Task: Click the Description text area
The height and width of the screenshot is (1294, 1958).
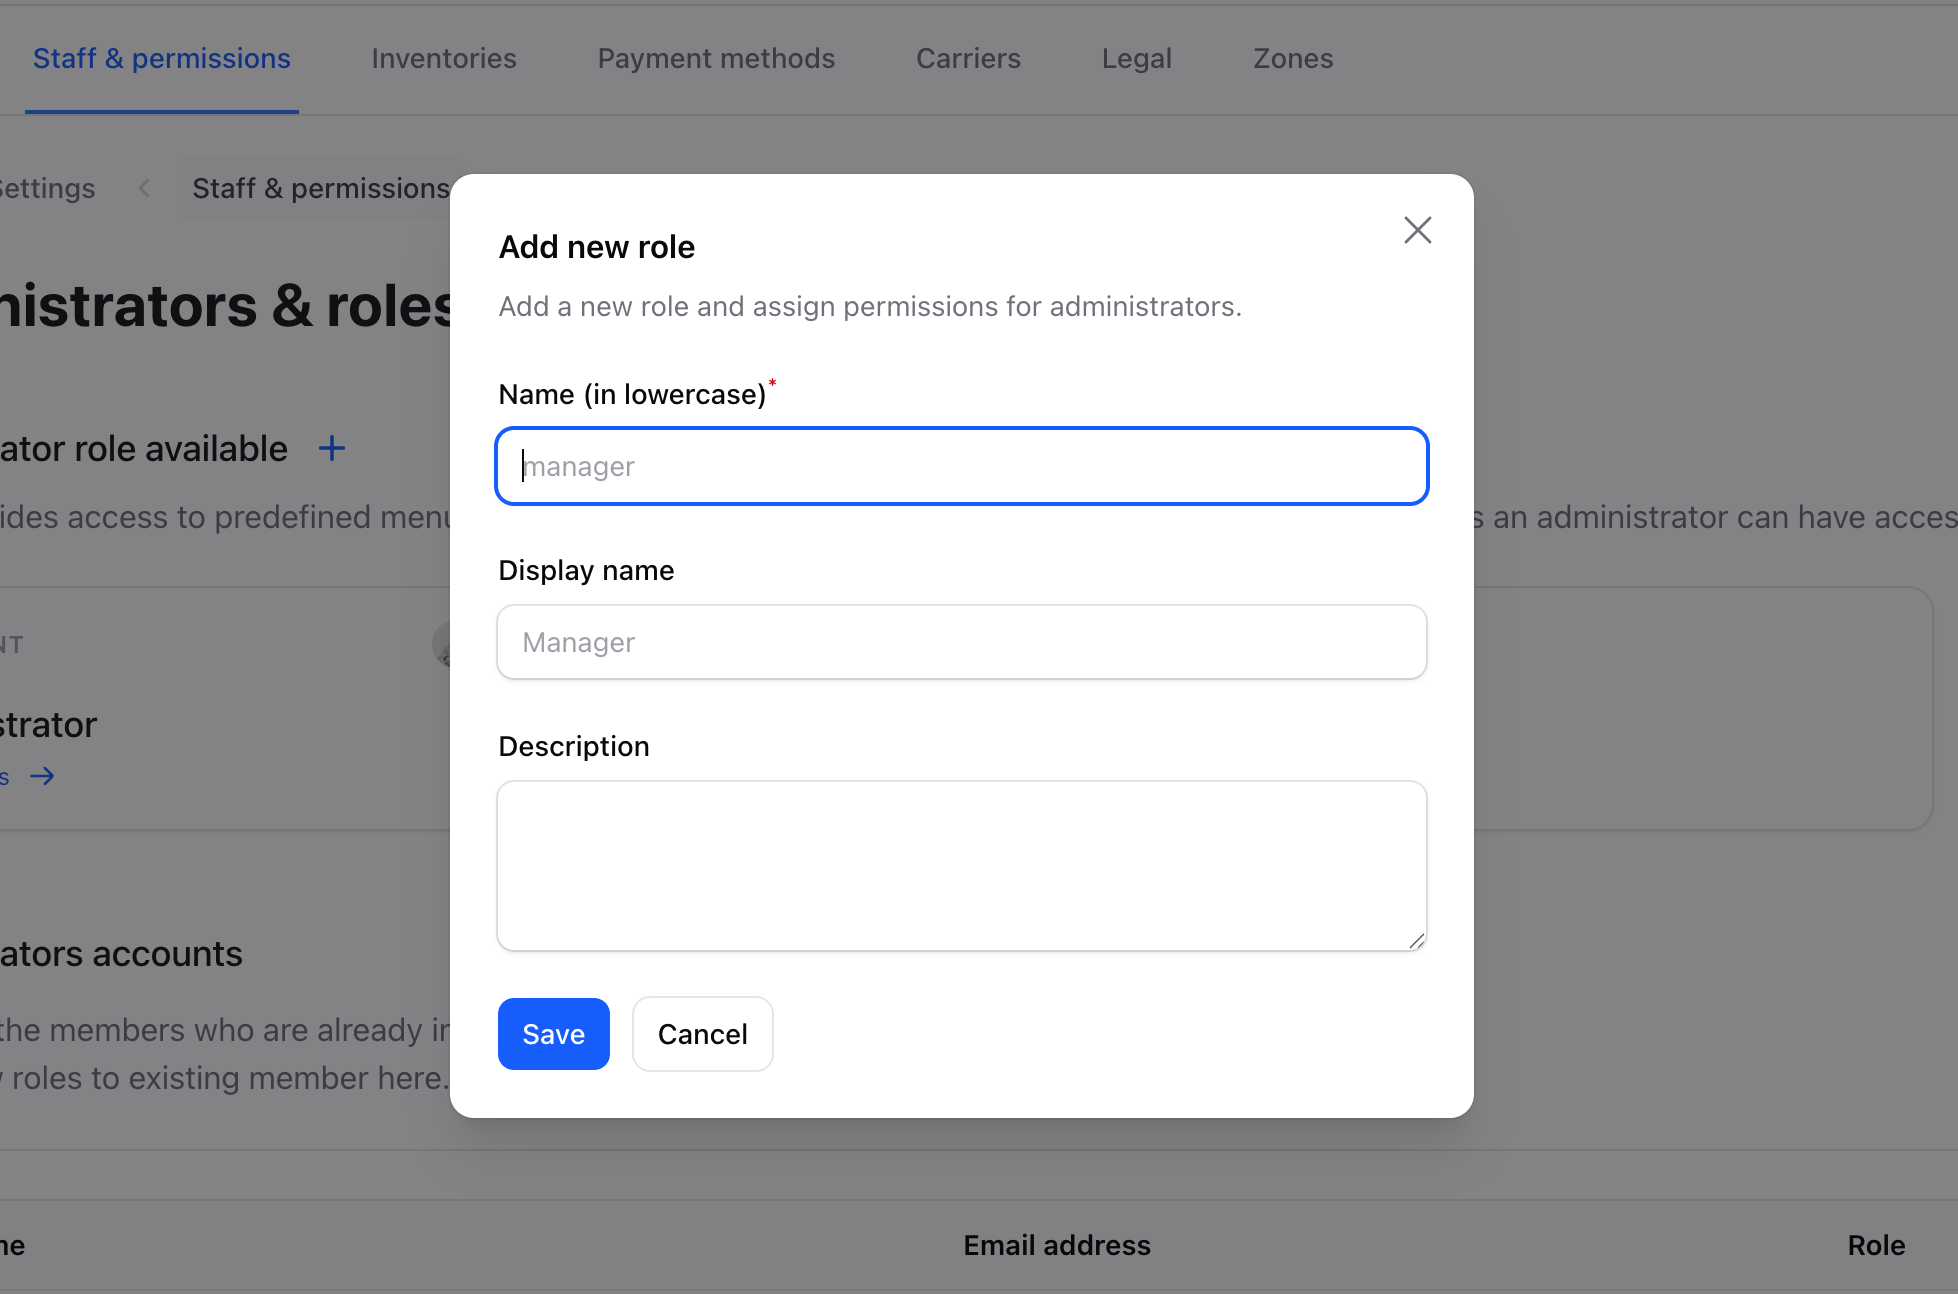Action: tap(962, 866)
